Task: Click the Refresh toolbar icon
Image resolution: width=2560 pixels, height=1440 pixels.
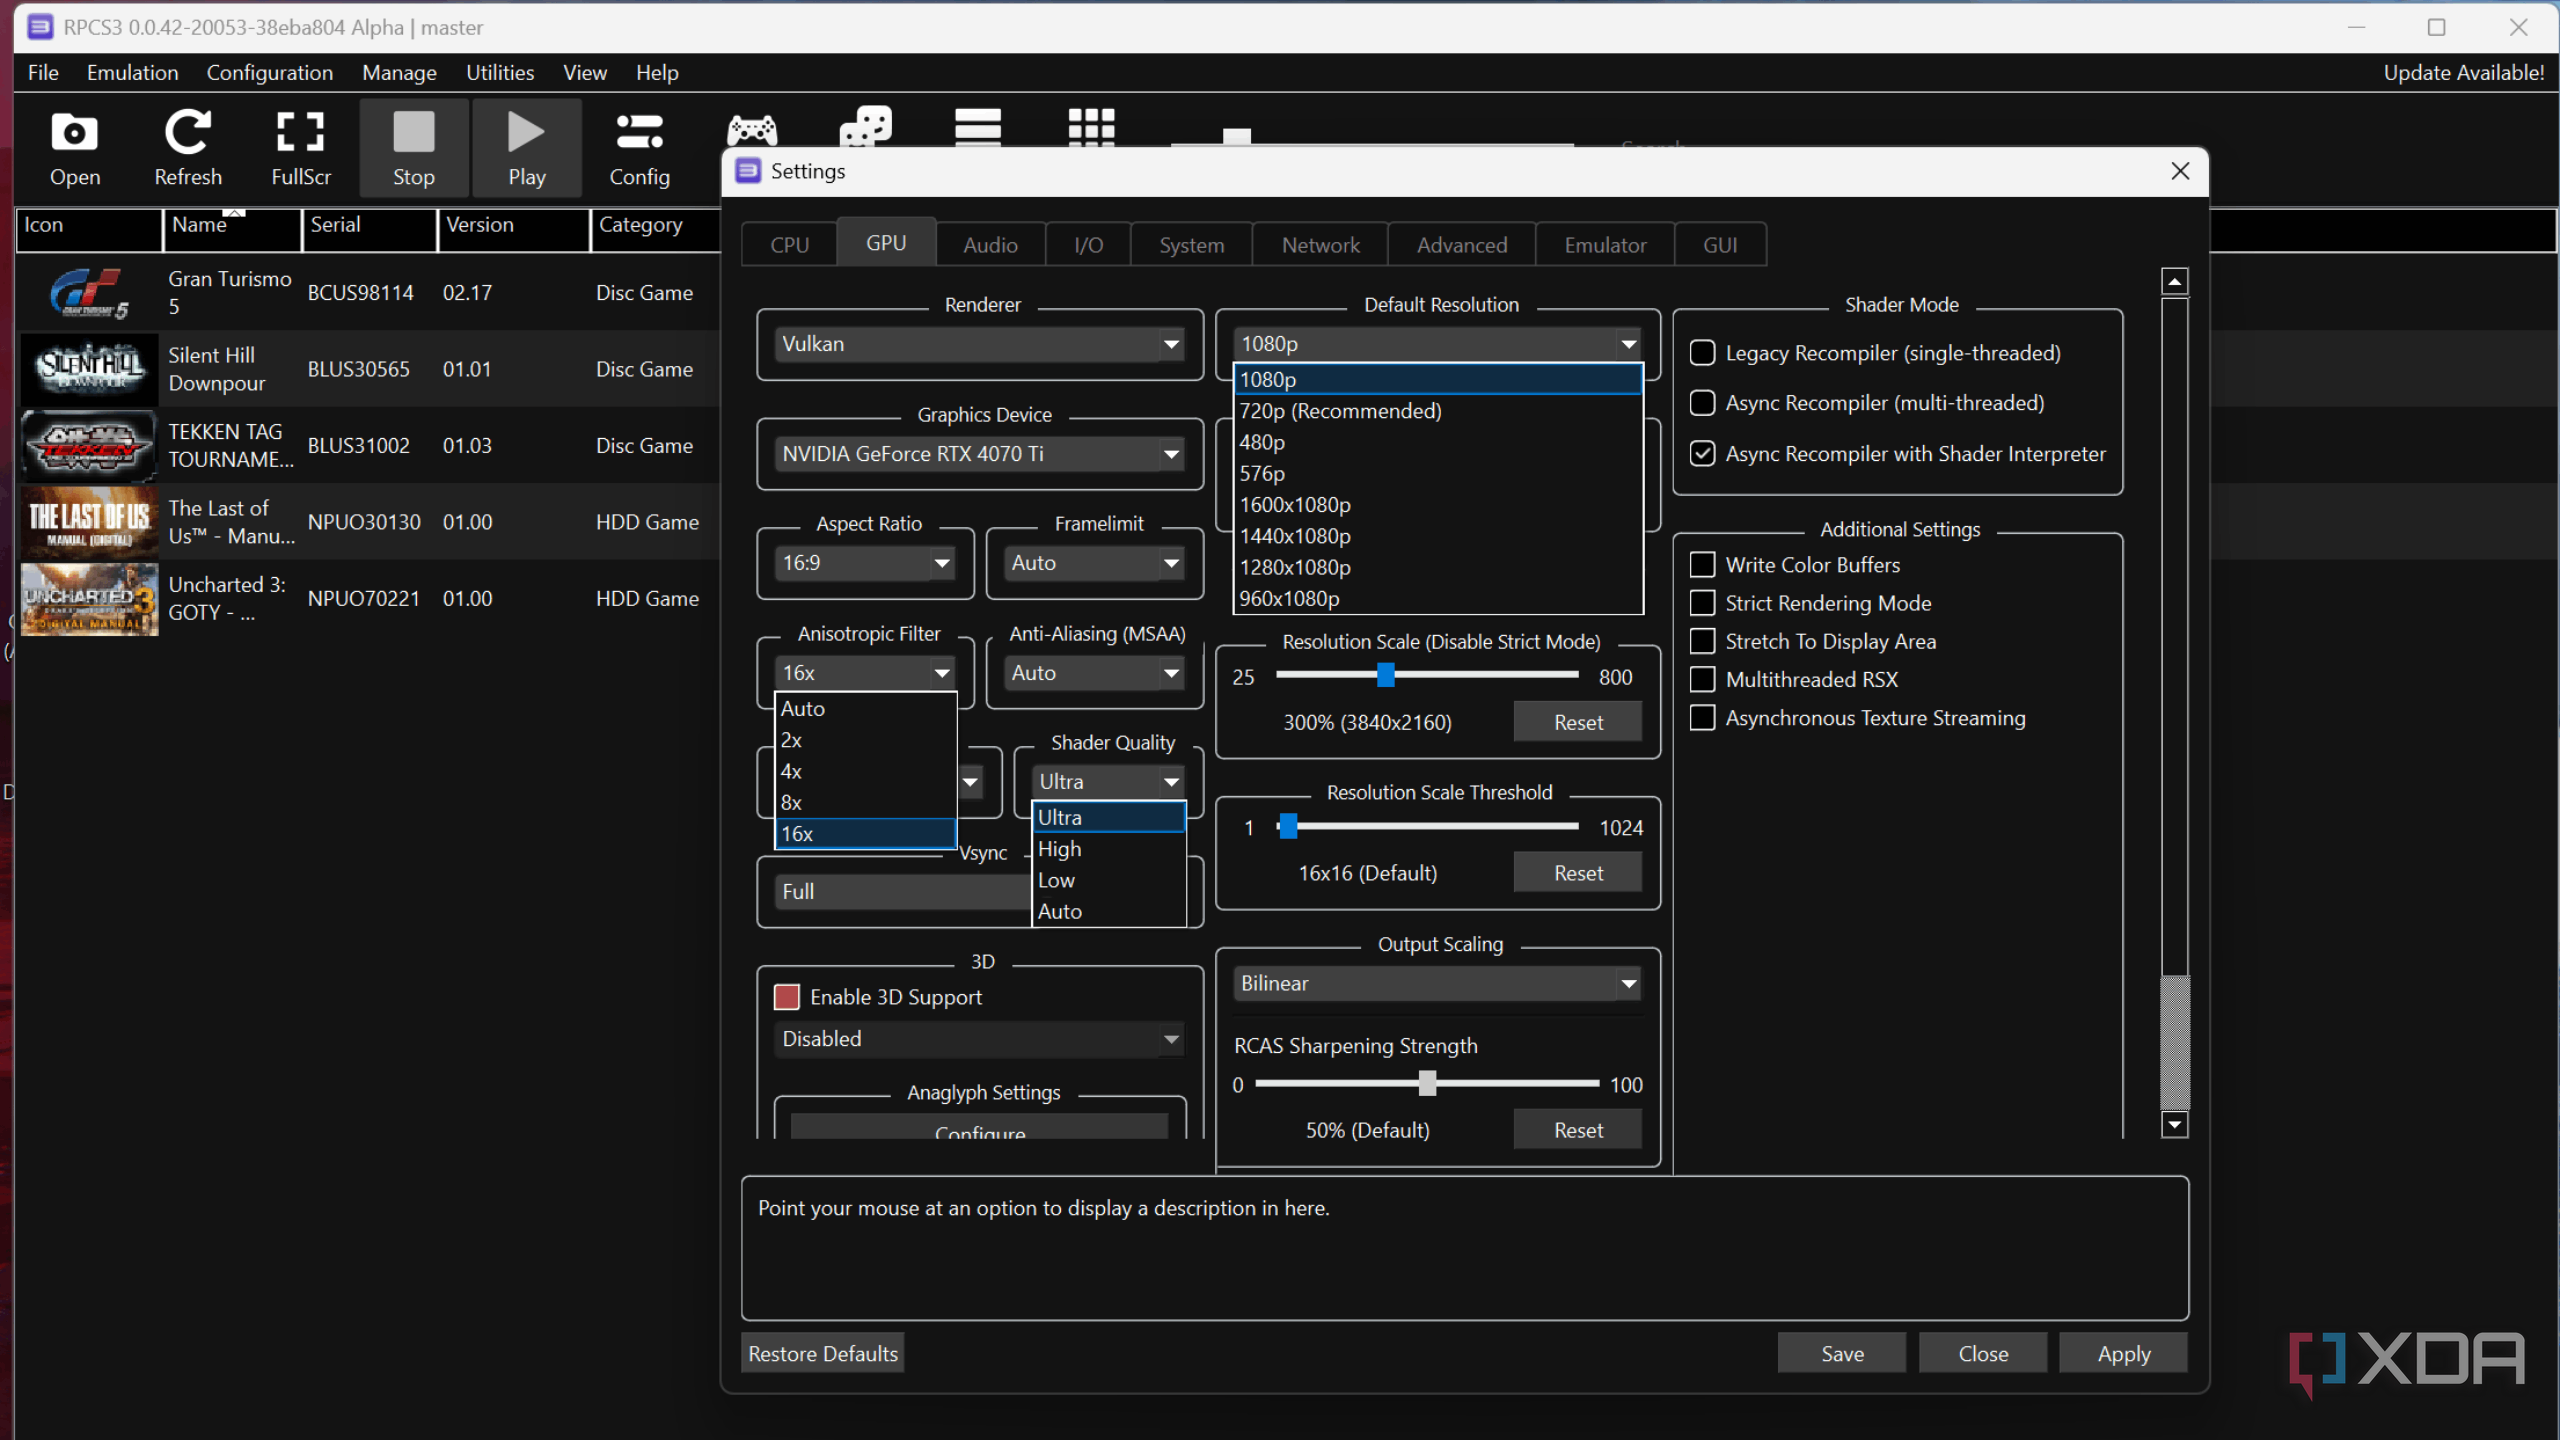Action: (x=188, y=148)
